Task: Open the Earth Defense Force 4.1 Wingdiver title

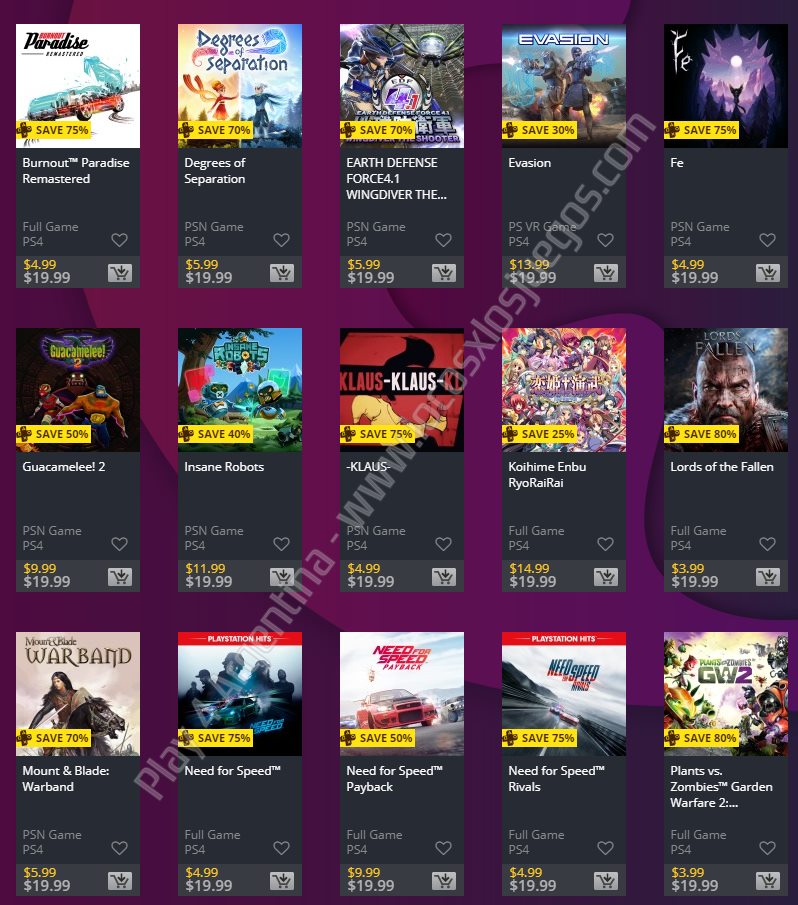Action: (396, 179)
